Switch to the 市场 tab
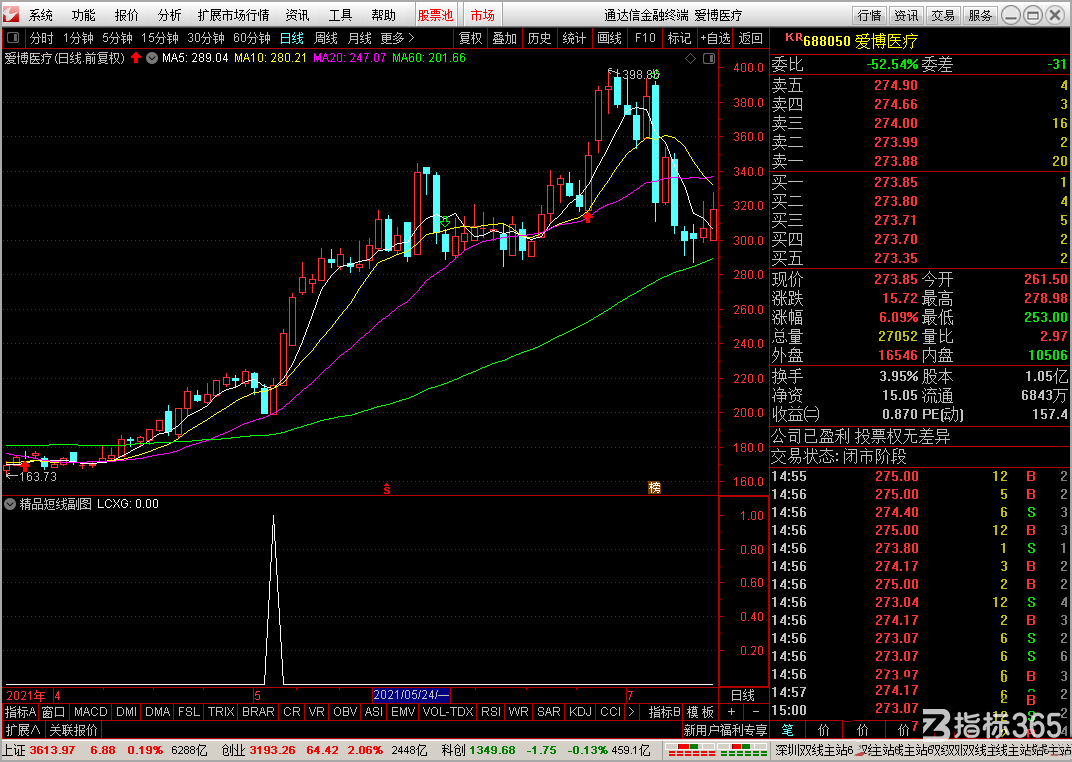This screenshot has height=762, width=1072. (x=483, y=15)
